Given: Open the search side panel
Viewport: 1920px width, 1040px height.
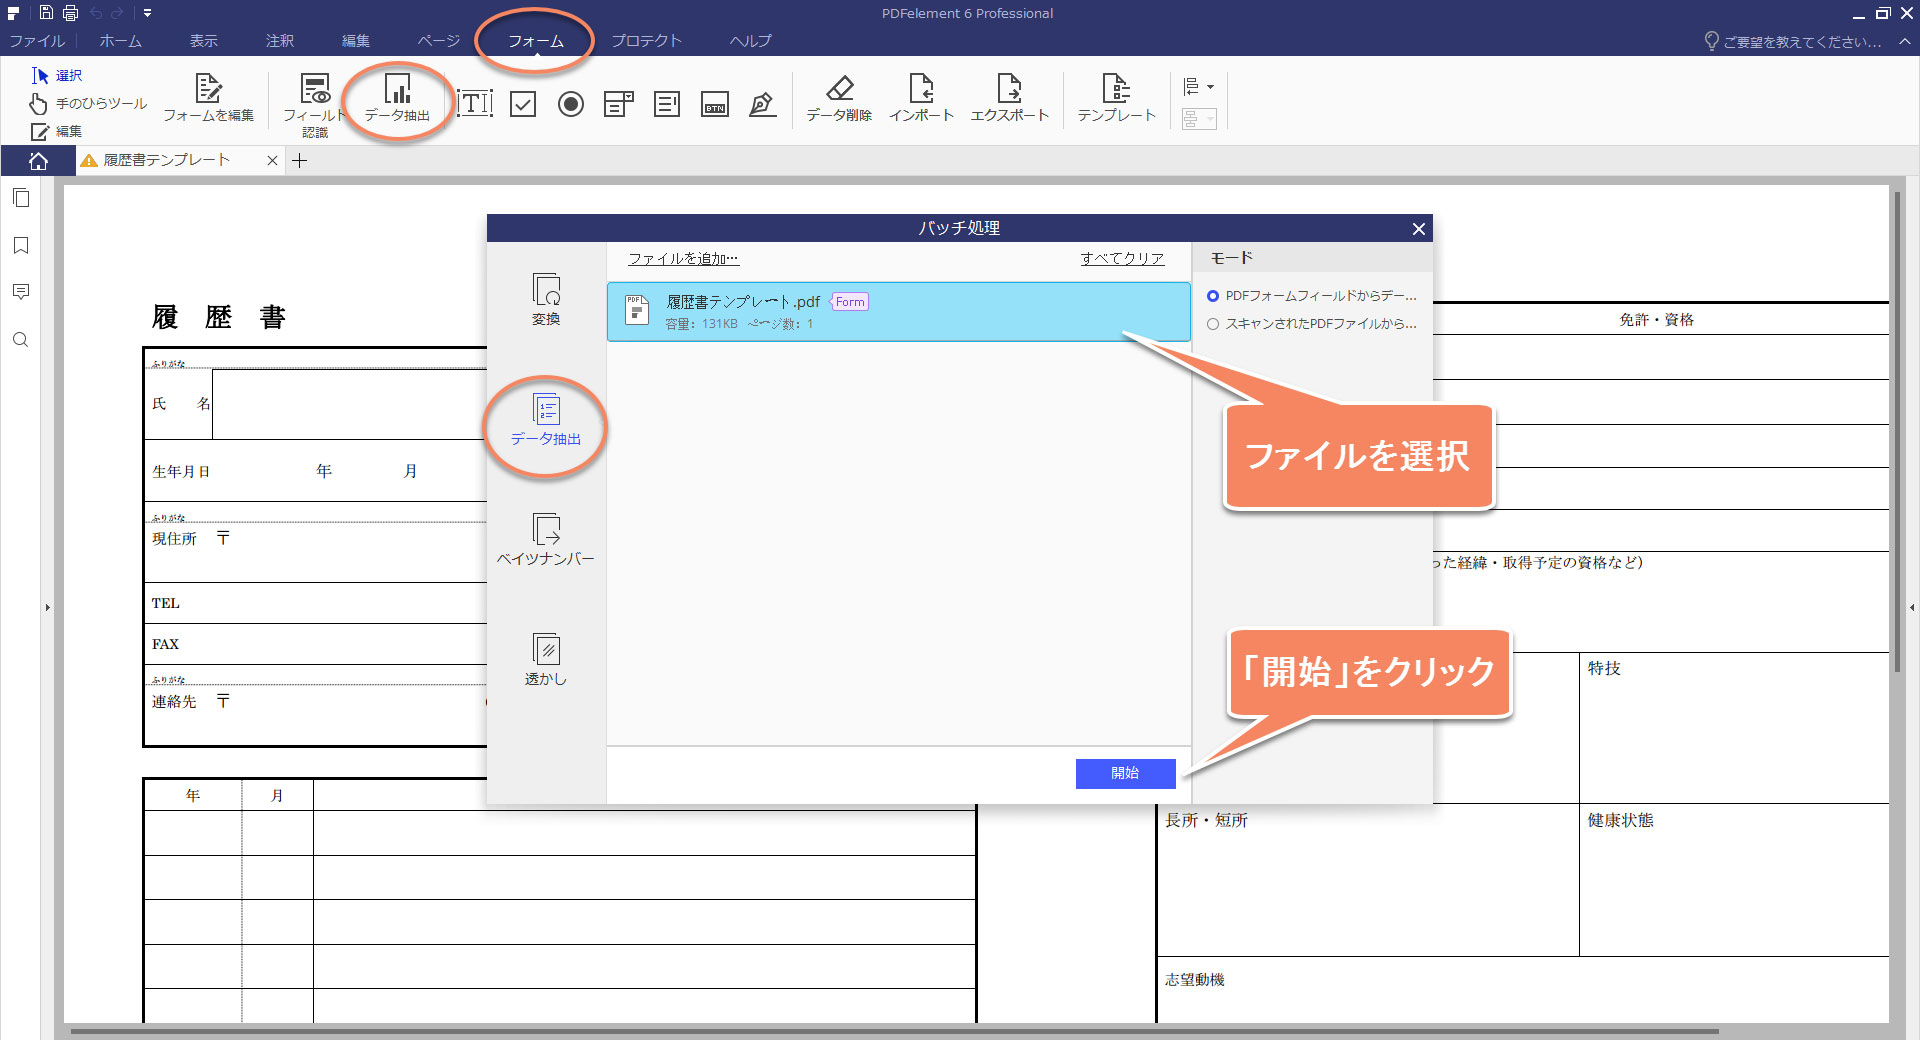Looking at the screenshot, I should point(21,340).
